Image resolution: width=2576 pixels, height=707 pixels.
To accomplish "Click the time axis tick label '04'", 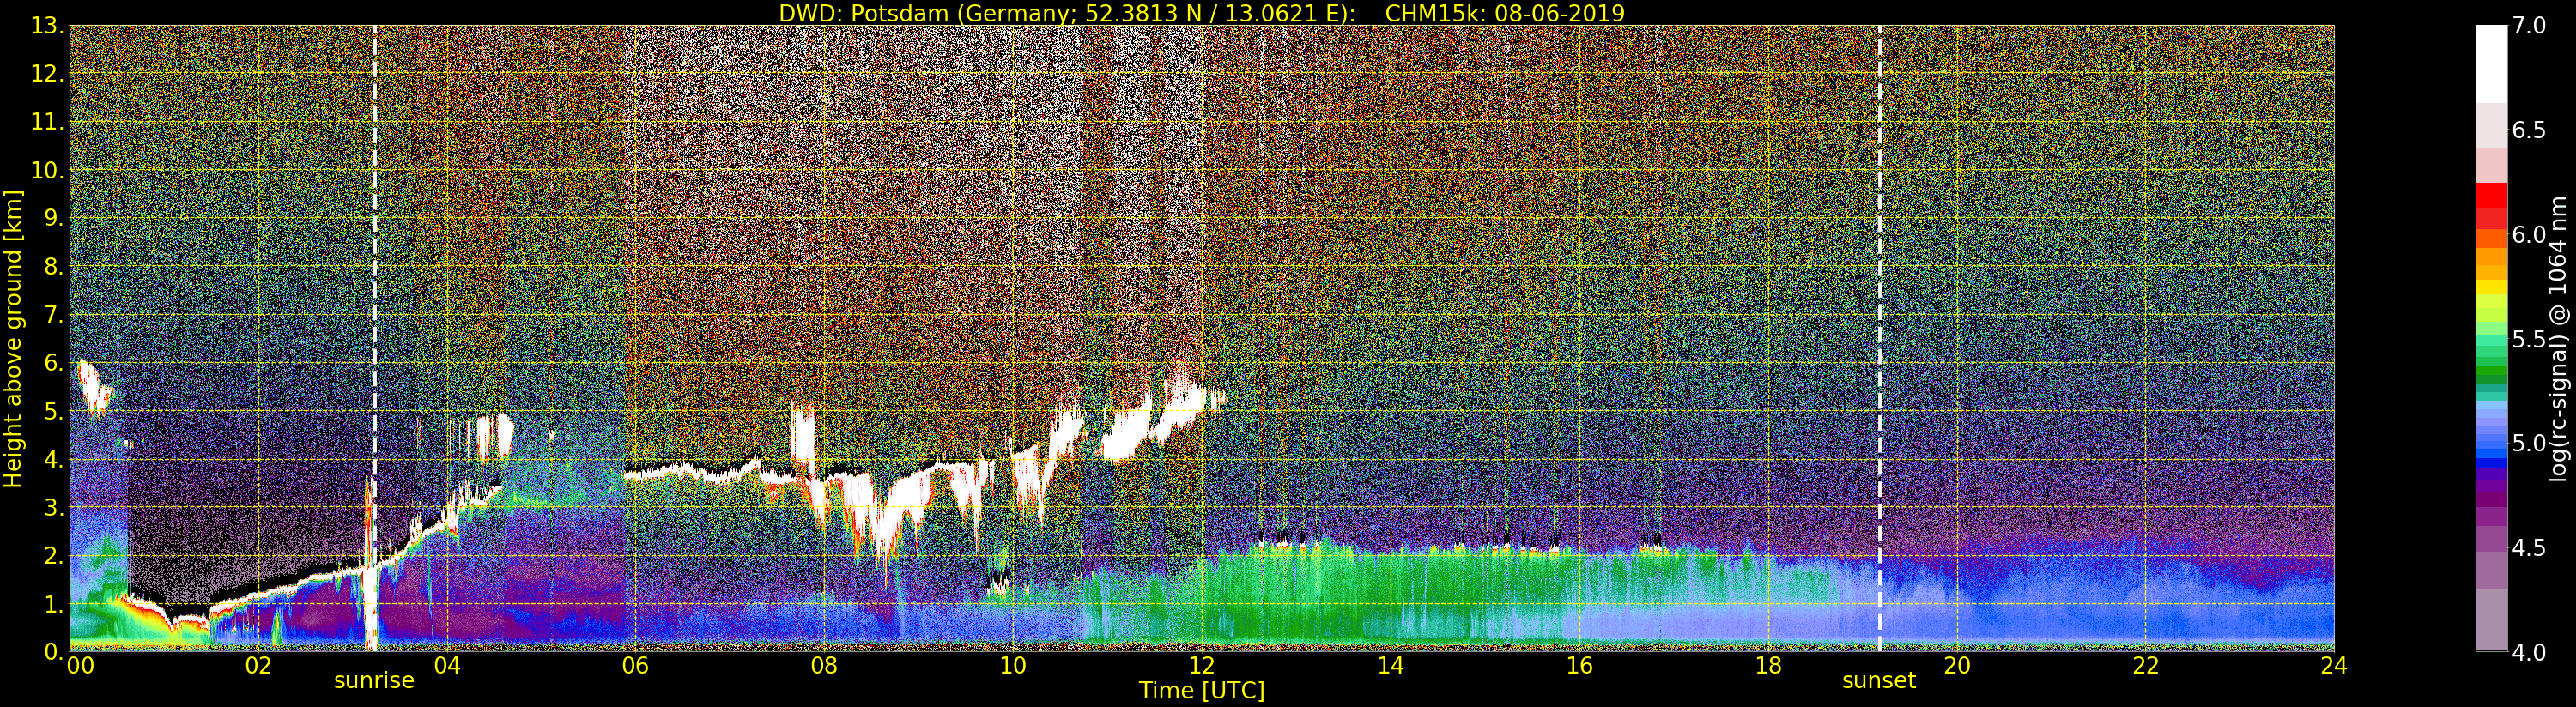I will coord(447,666).
